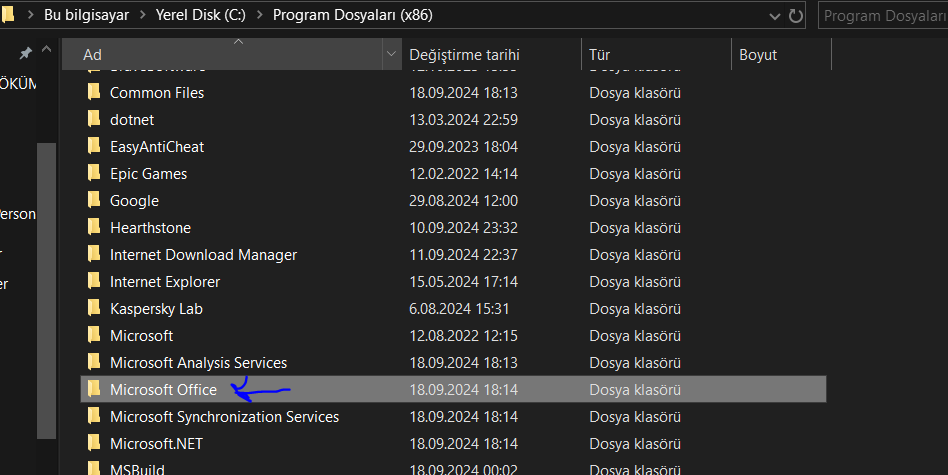Click the Kaspersky Lab folder icon
Screen dimensions: 948x475
coord(94,308)
